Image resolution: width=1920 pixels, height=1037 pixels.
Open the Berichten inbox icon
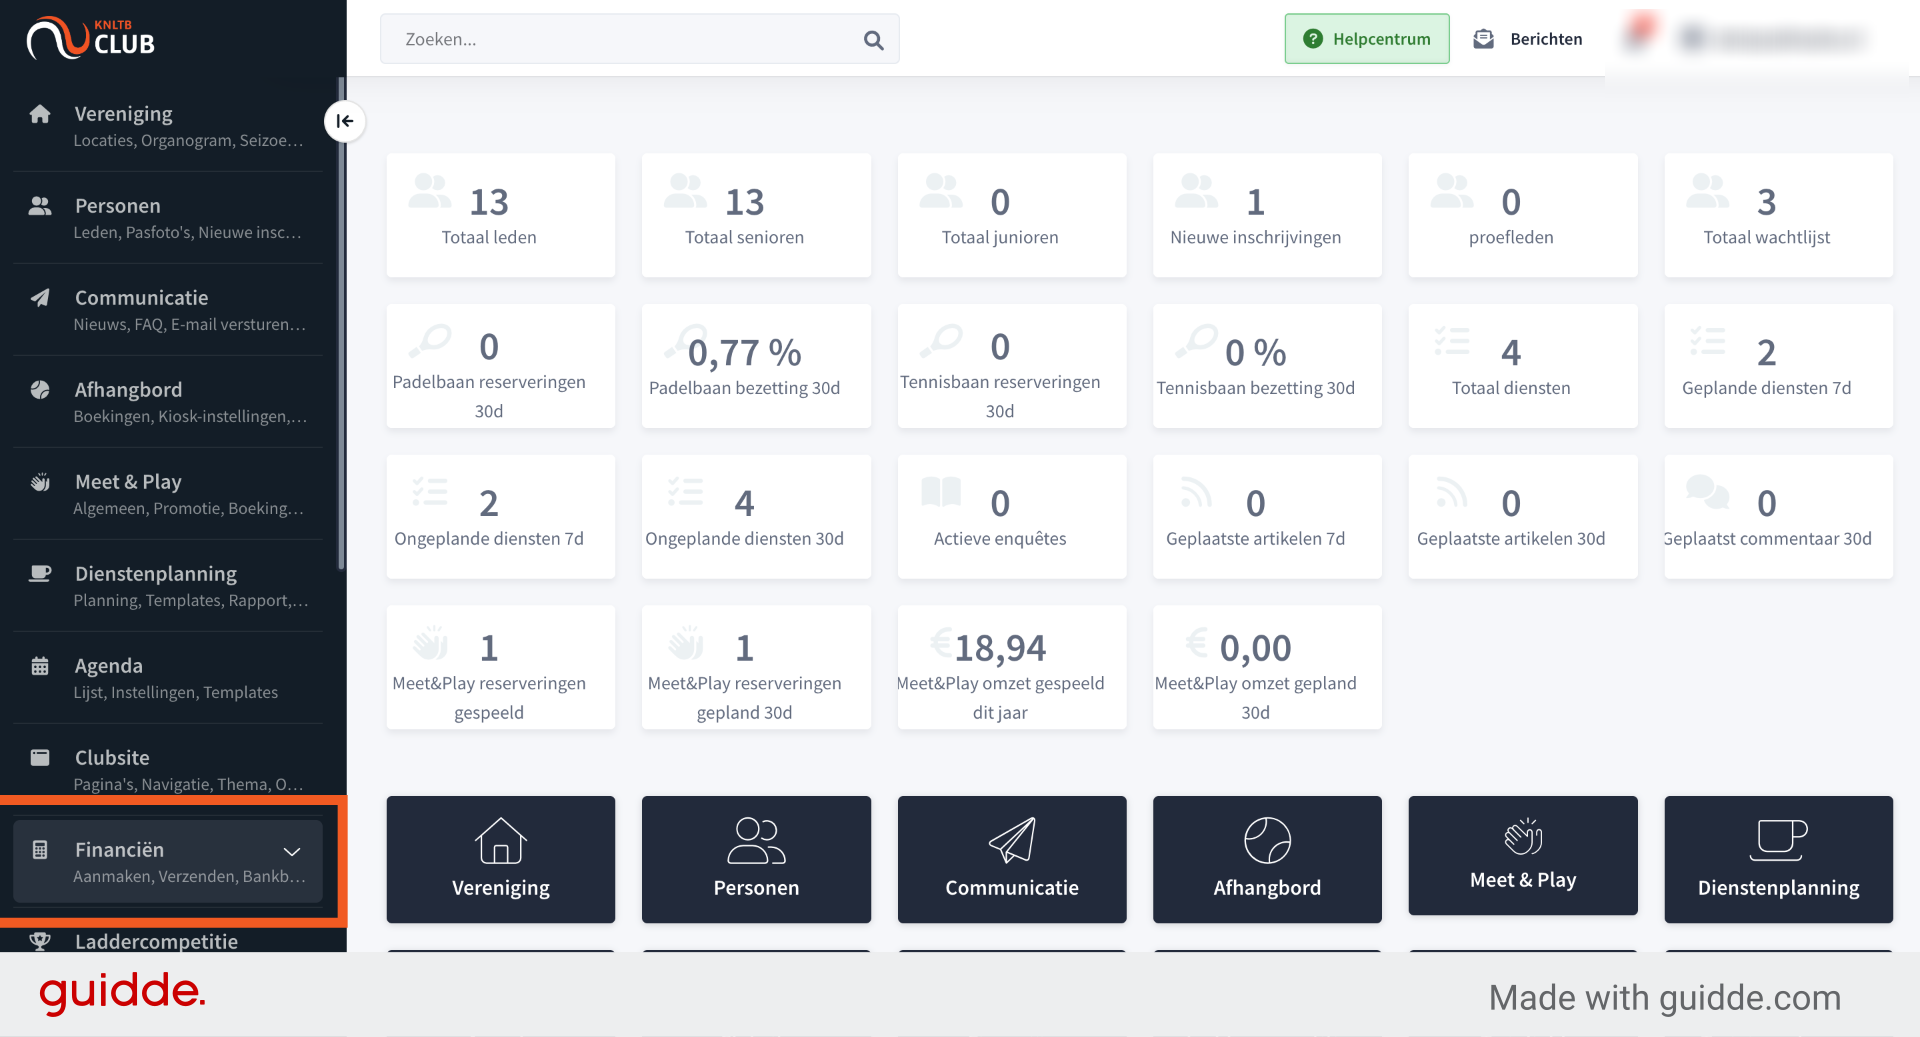[1483, 39]
